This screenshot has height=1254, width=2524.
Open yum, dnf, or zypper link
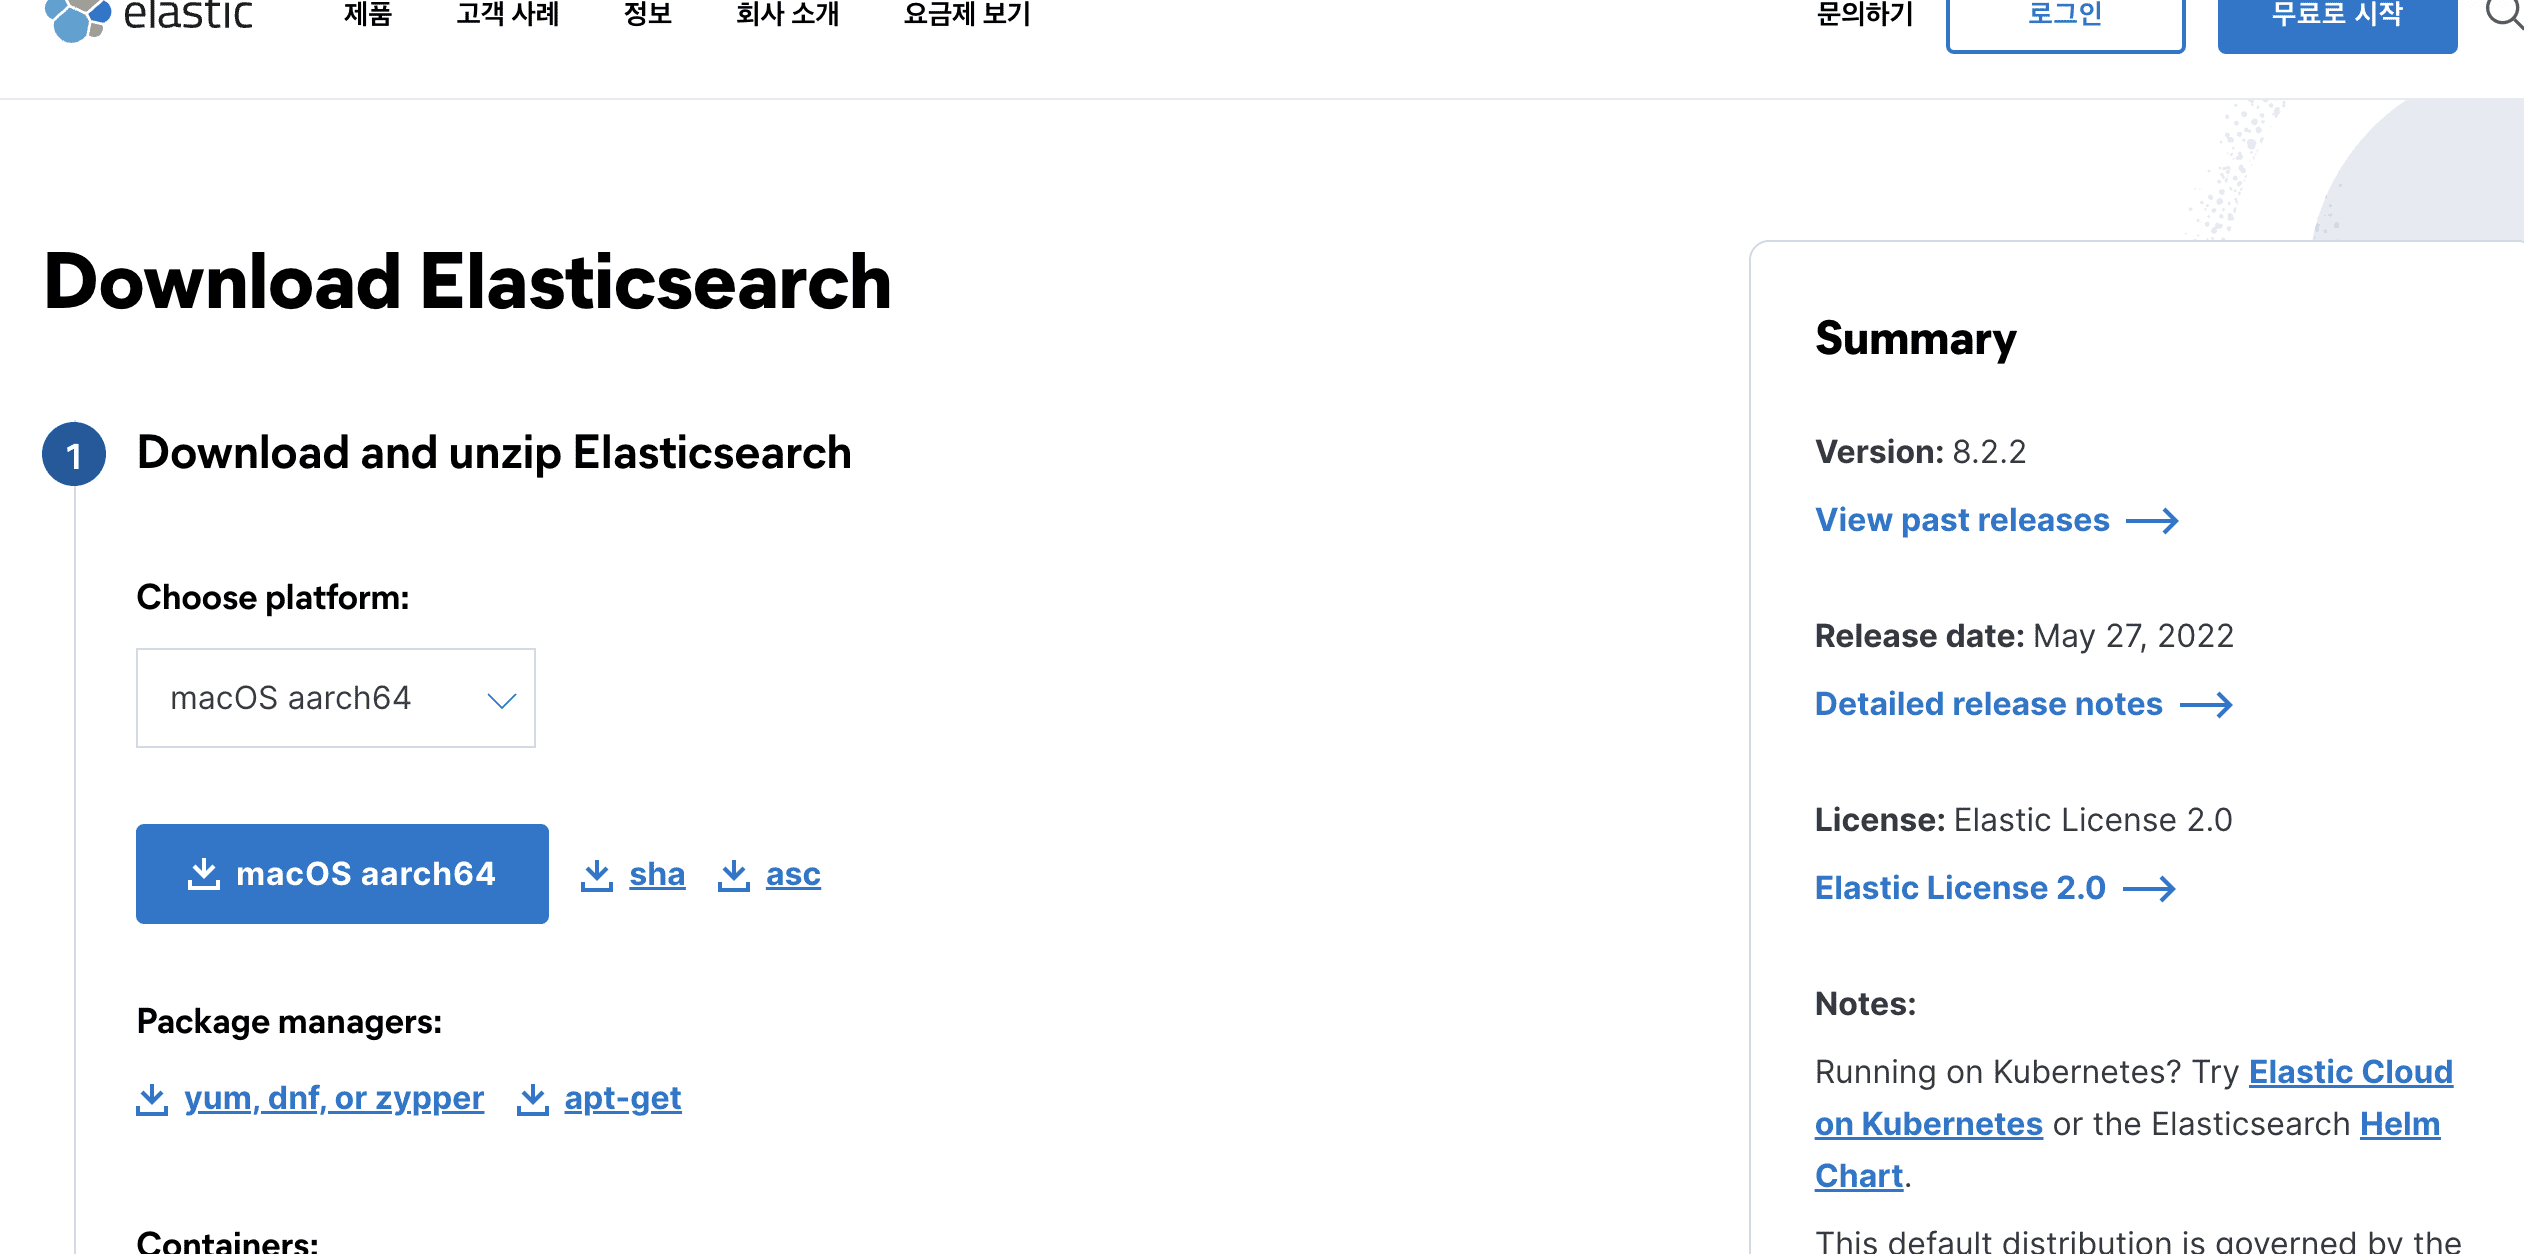[x=334, y=1099]
